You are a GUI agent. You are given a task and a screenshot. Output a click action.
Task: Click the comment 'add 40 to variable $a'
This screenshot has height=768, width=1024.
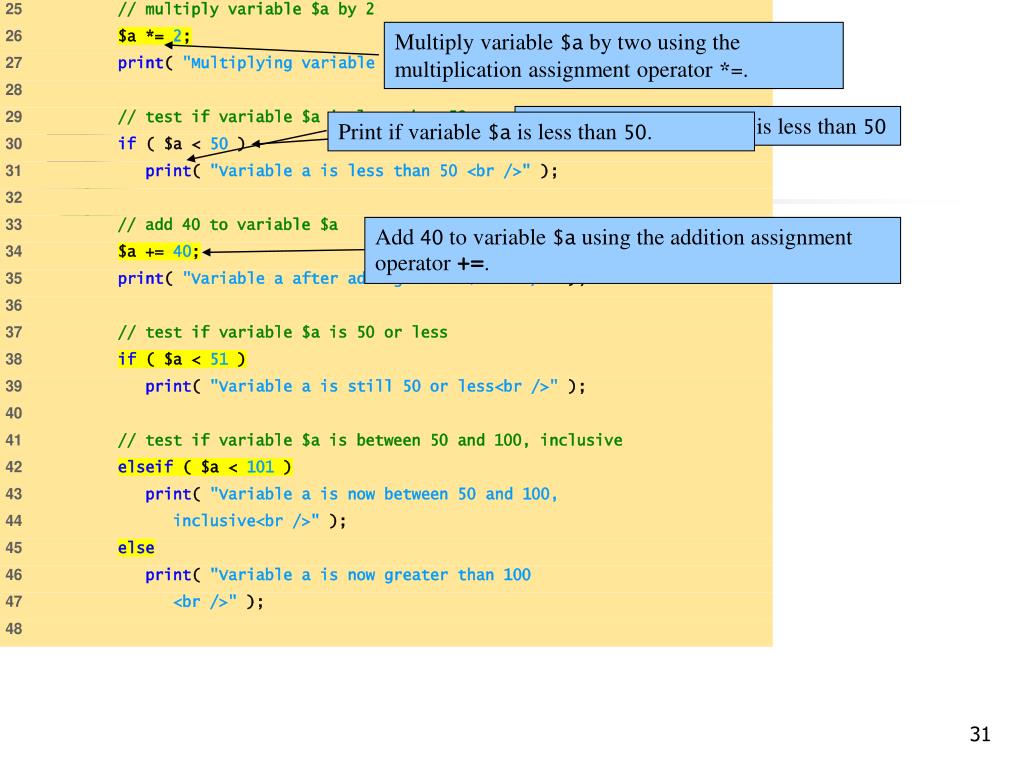pos(228,225)
